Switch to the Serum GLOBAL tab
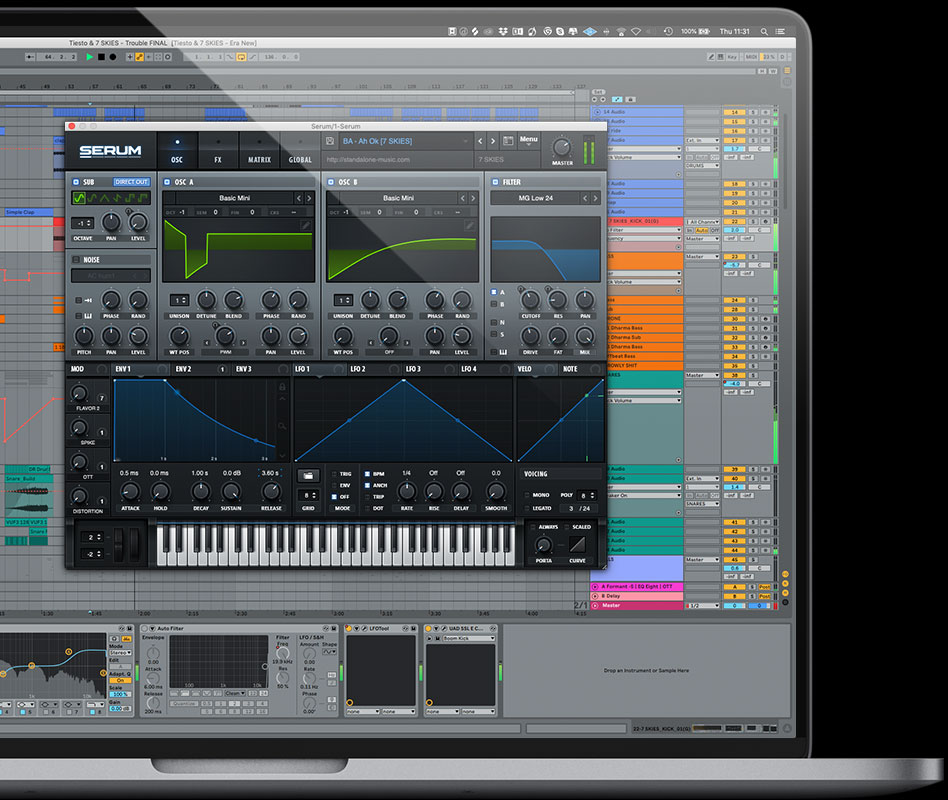 point(300,151)
